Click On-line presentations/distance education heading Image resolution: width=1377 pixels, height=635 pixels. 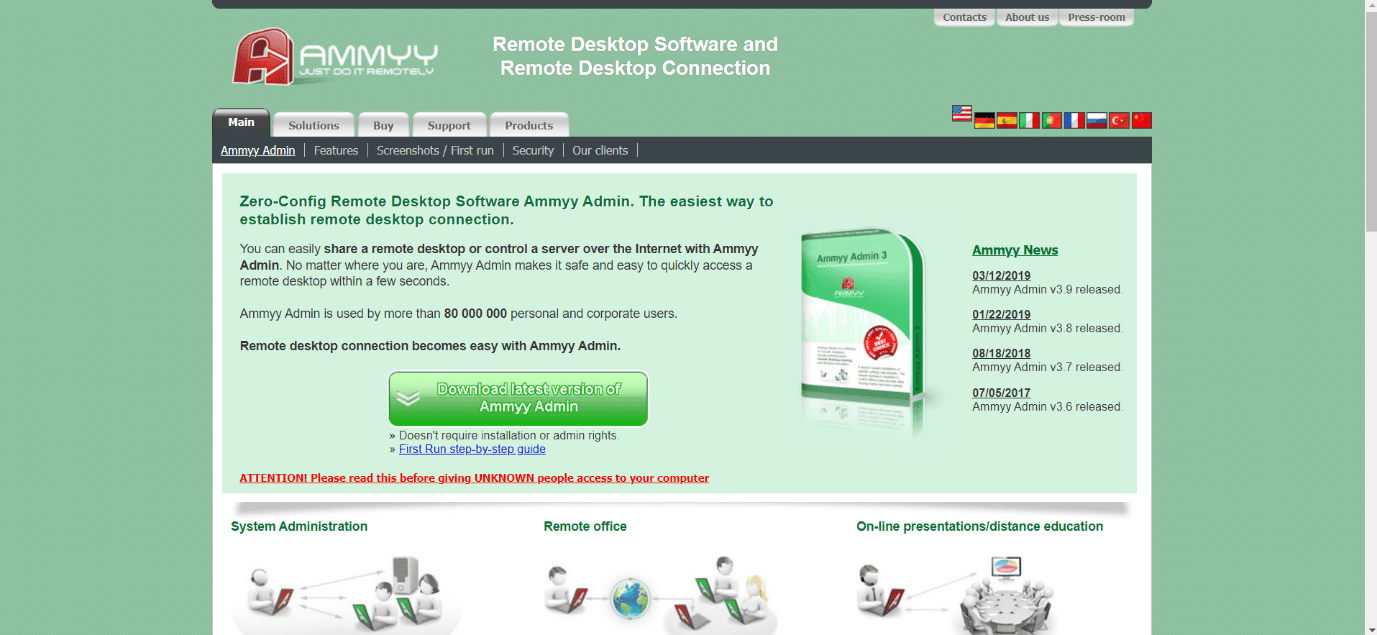click(x=980, y=526)
